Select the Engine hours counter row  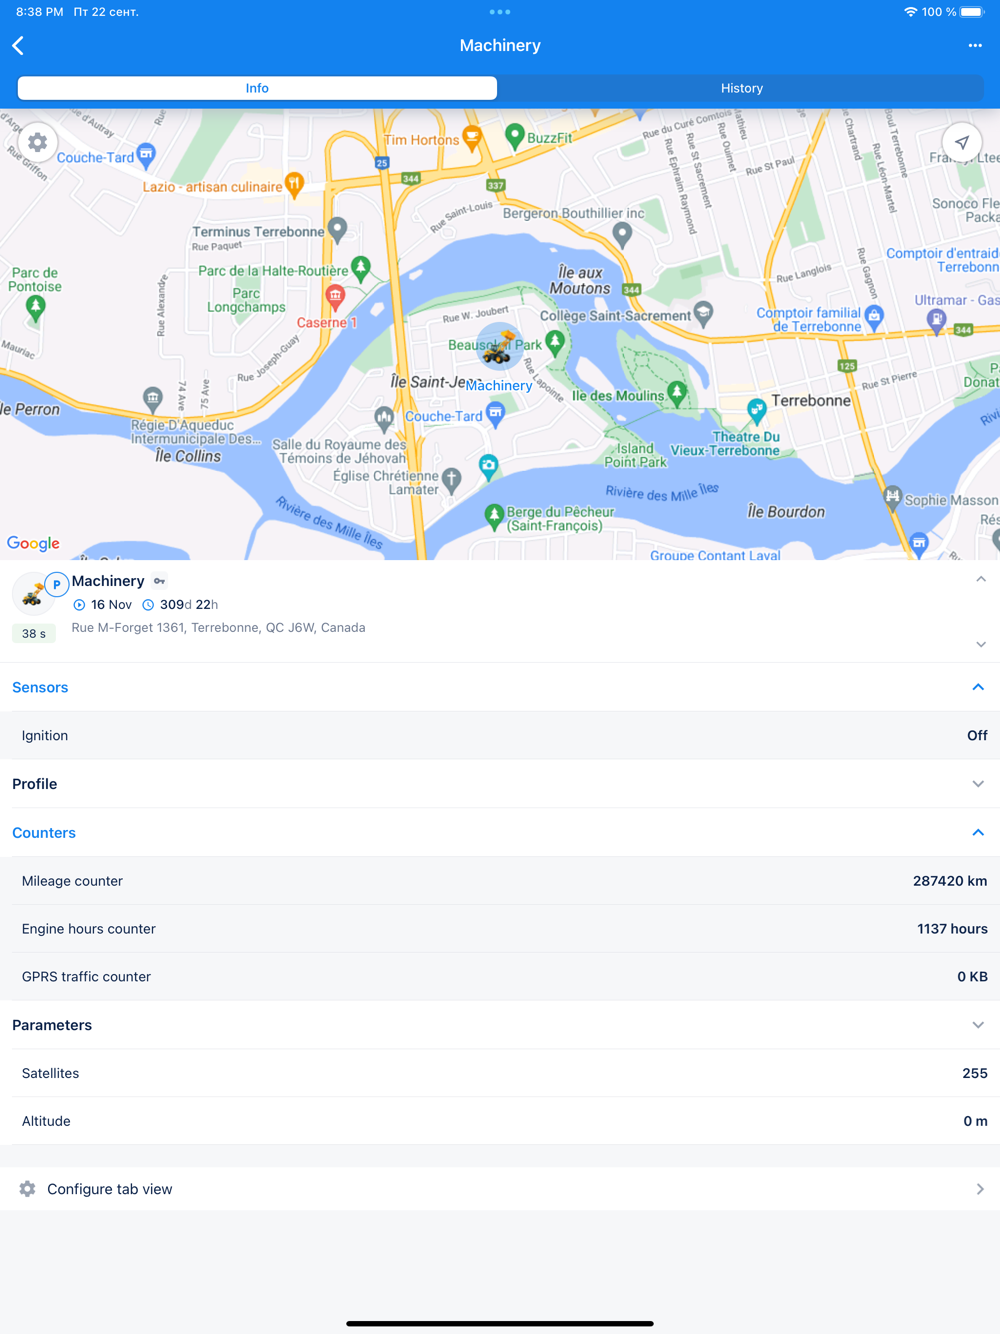pyautogui.click(x=500, y=929)
